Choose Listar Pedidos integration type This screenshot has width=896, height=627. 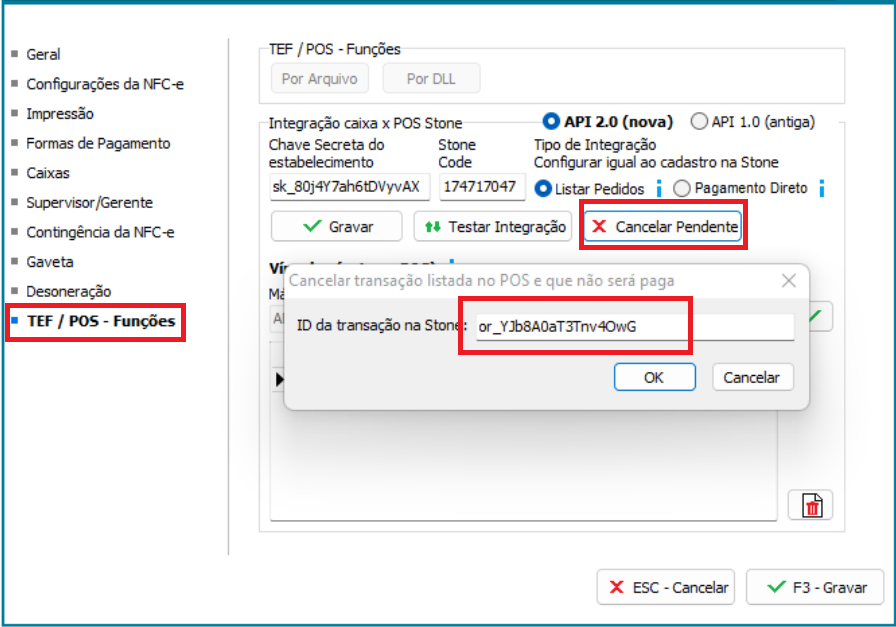pos(544,188)
